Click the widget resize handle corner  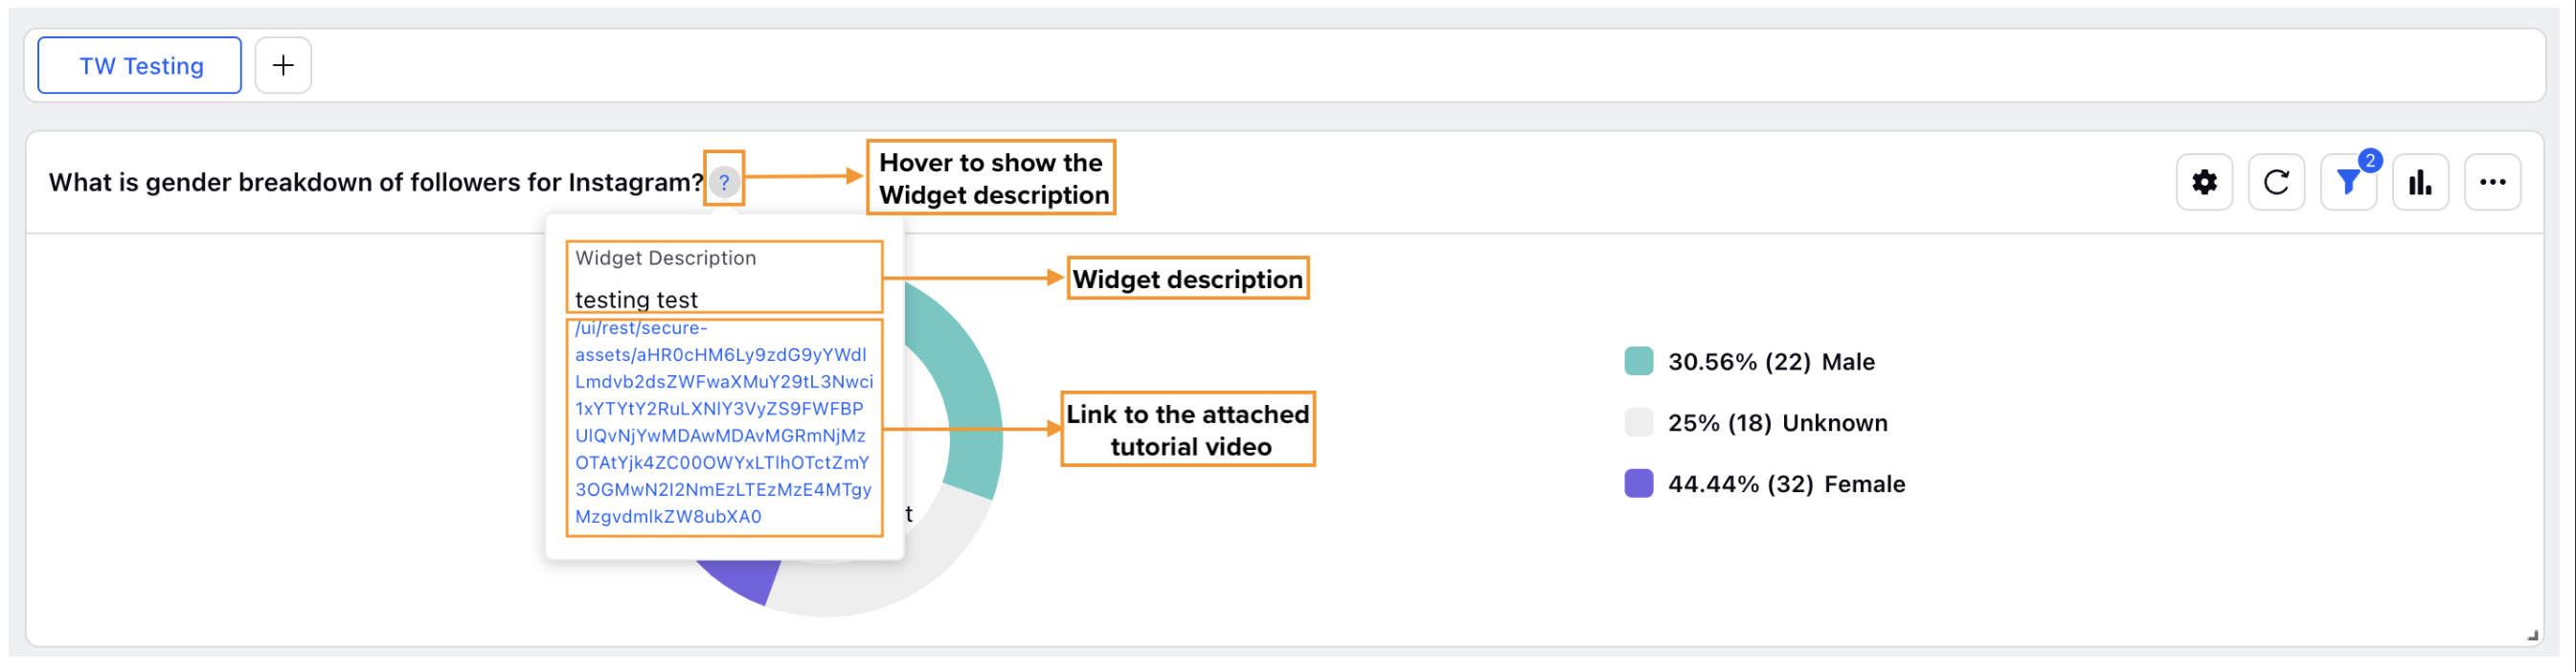click(x=2532, y=636)
